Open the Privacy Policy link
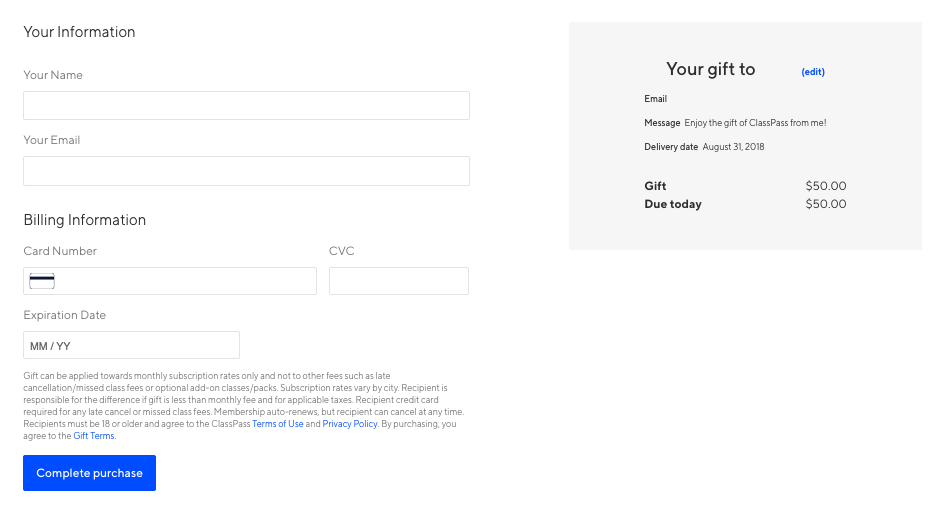Viewport: 945px width, 517px height. tap(350, 424)
